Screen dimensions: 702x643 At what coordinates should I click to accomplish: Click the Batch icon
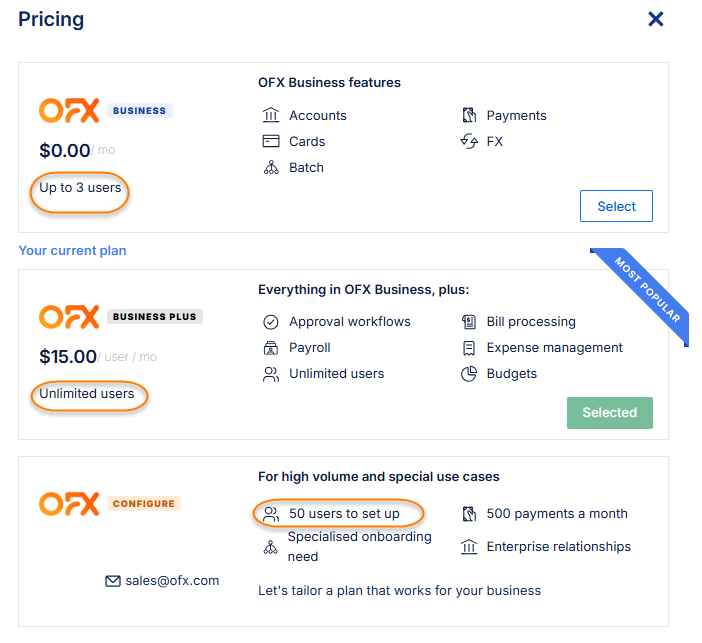pyautogui.click(x=270, y=167)
